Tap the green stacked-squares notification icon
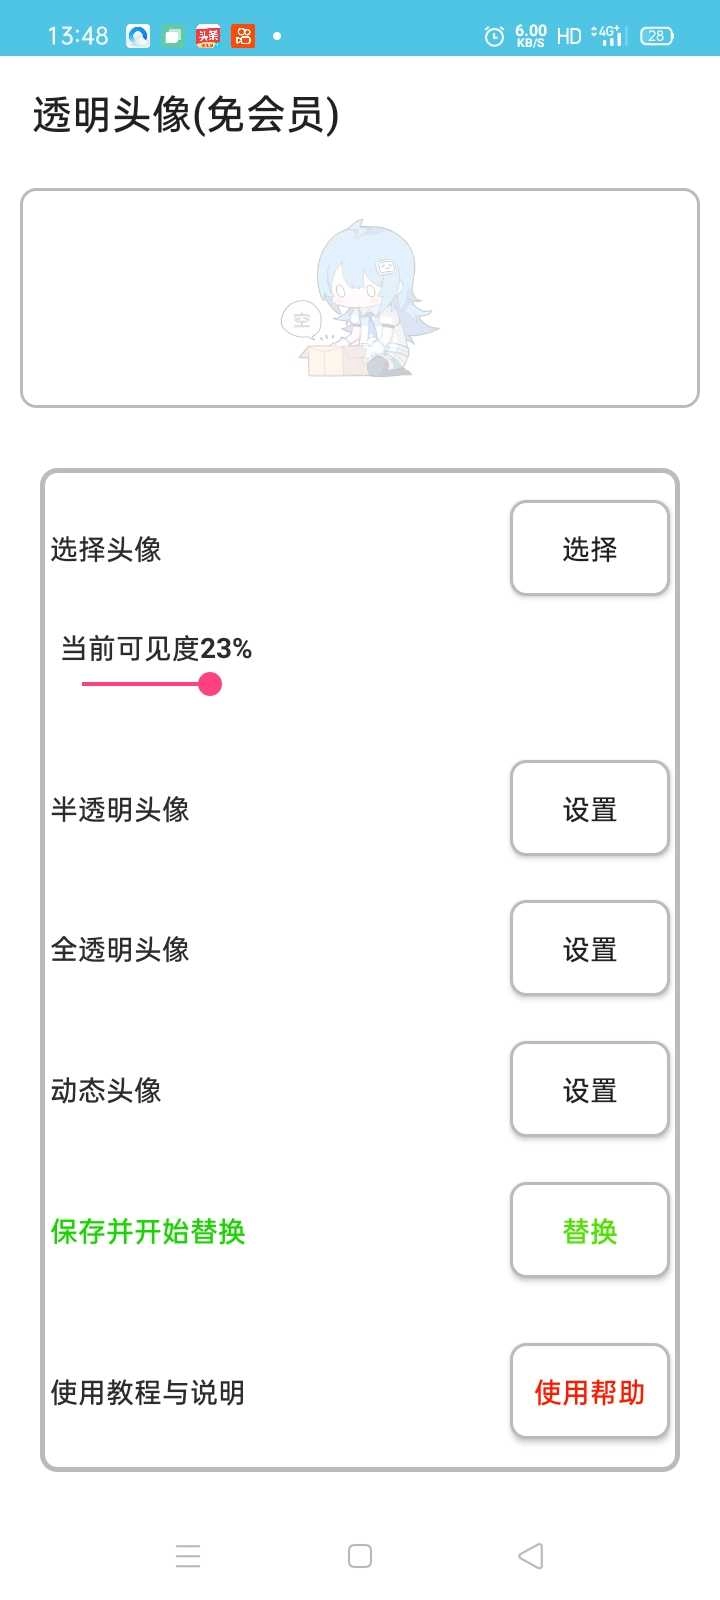This screenshot has width=720, height=1600. (173, 36)
